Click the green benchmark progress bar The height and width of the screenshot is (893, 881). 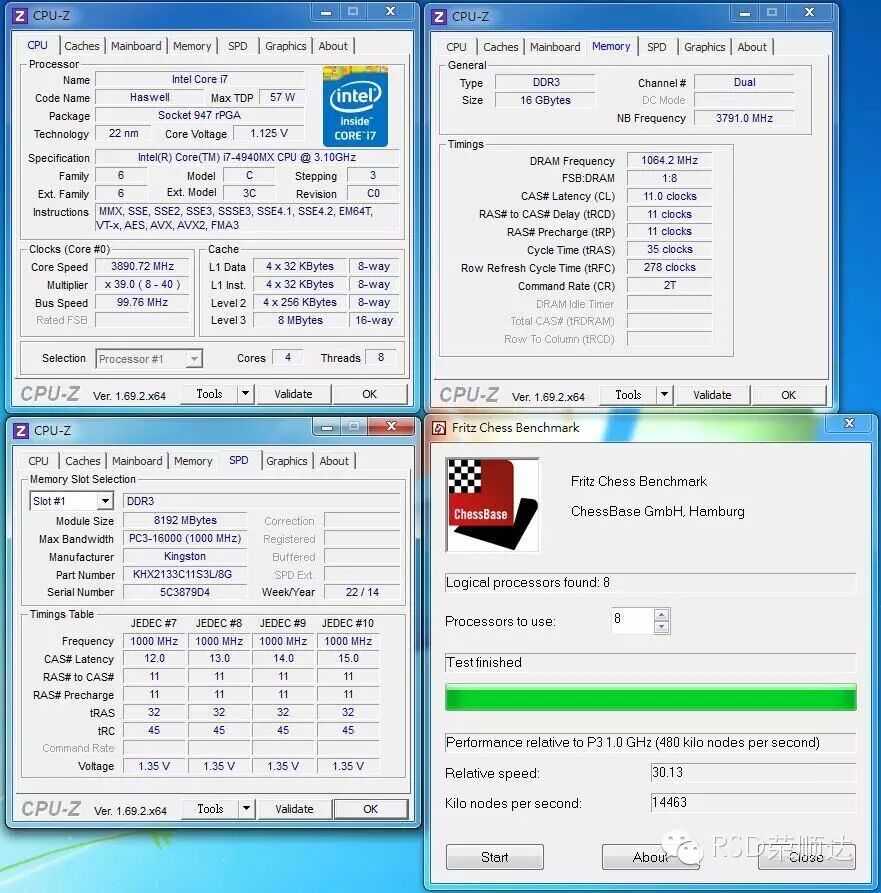650,698
